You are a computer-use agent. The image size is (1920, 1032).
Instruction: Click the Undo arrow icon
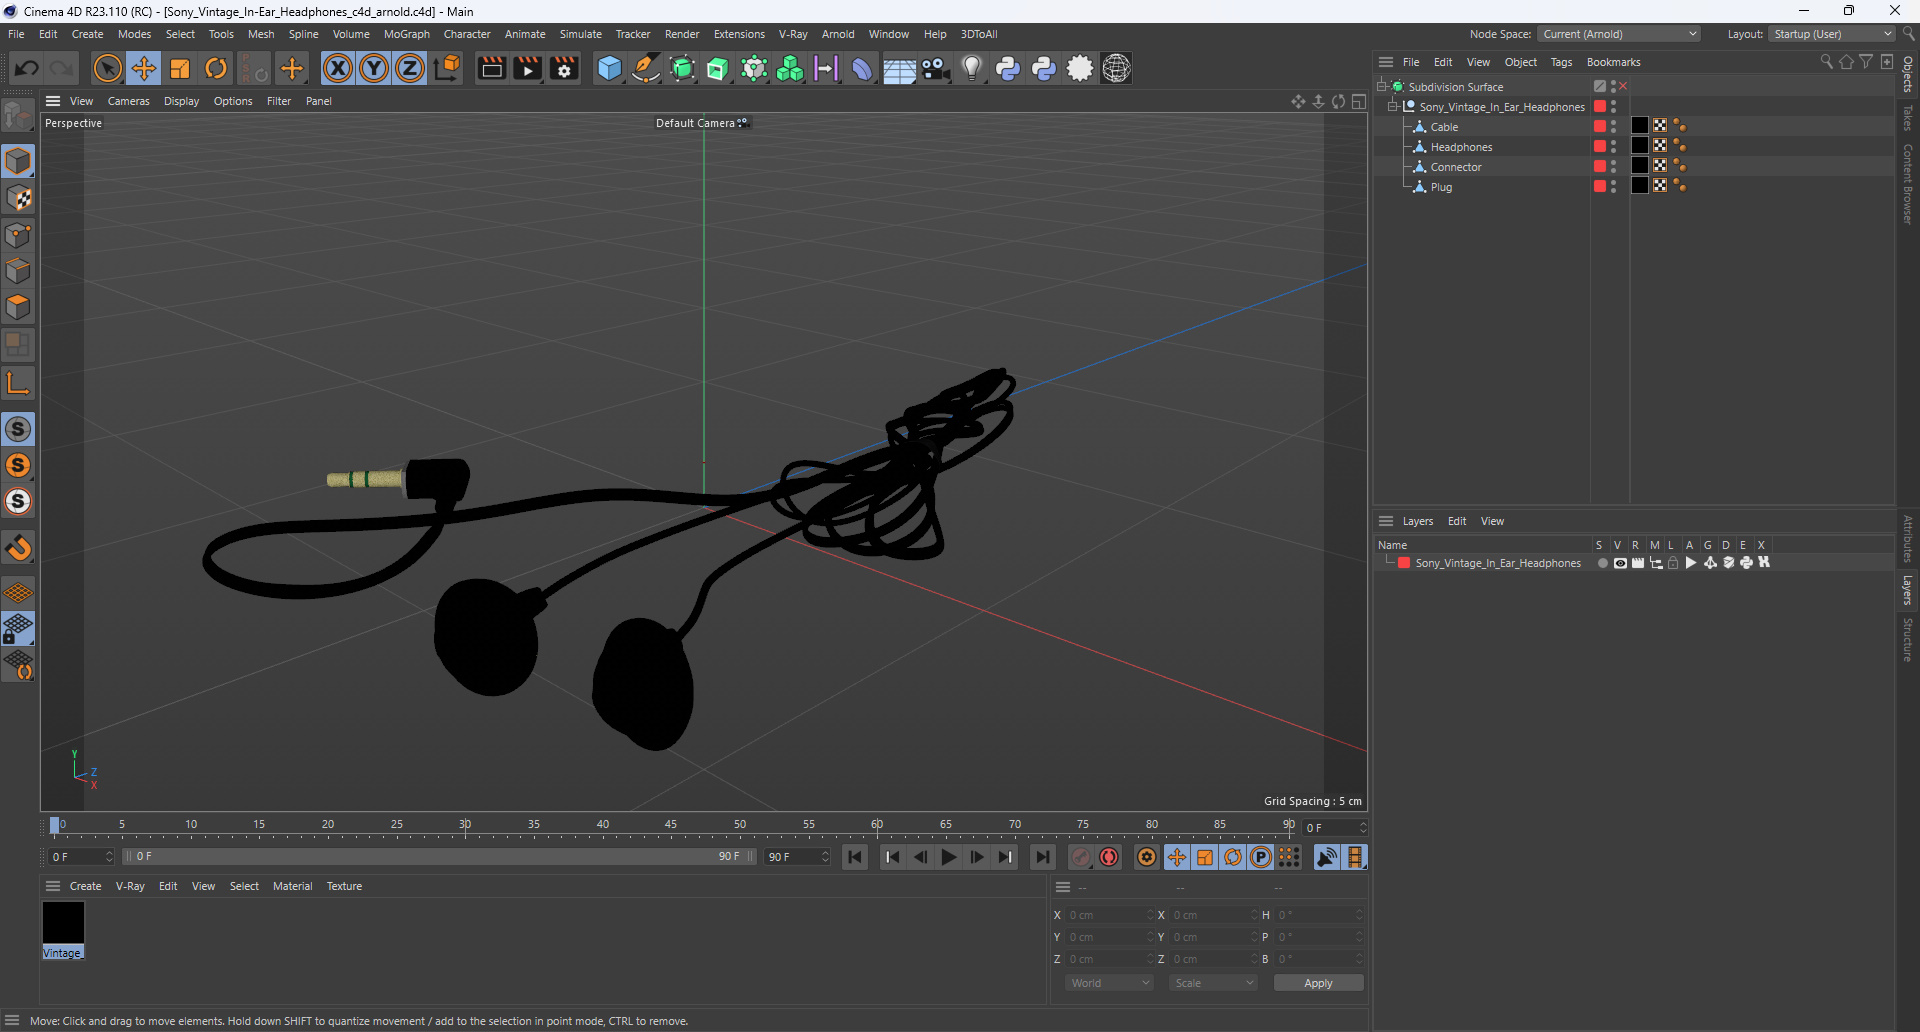27,68
